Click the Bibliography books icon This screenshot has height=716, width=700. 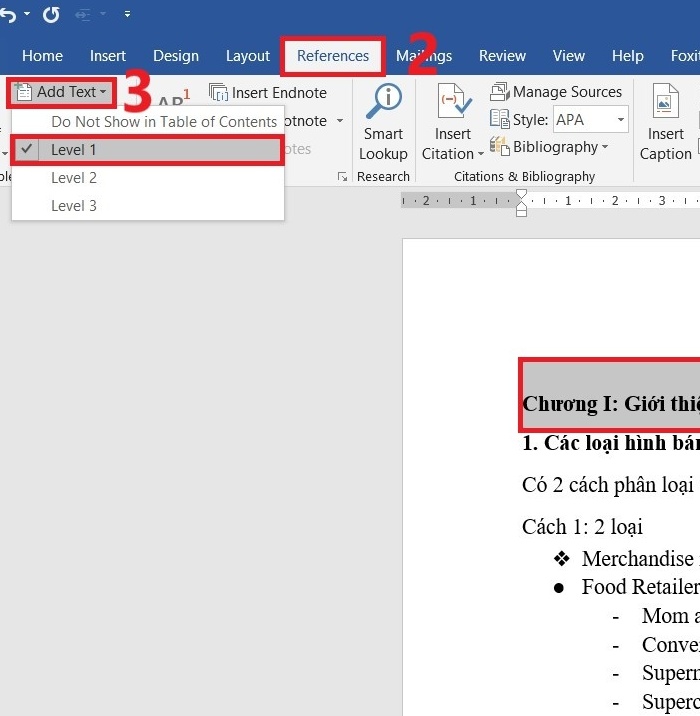pos(500,147)
